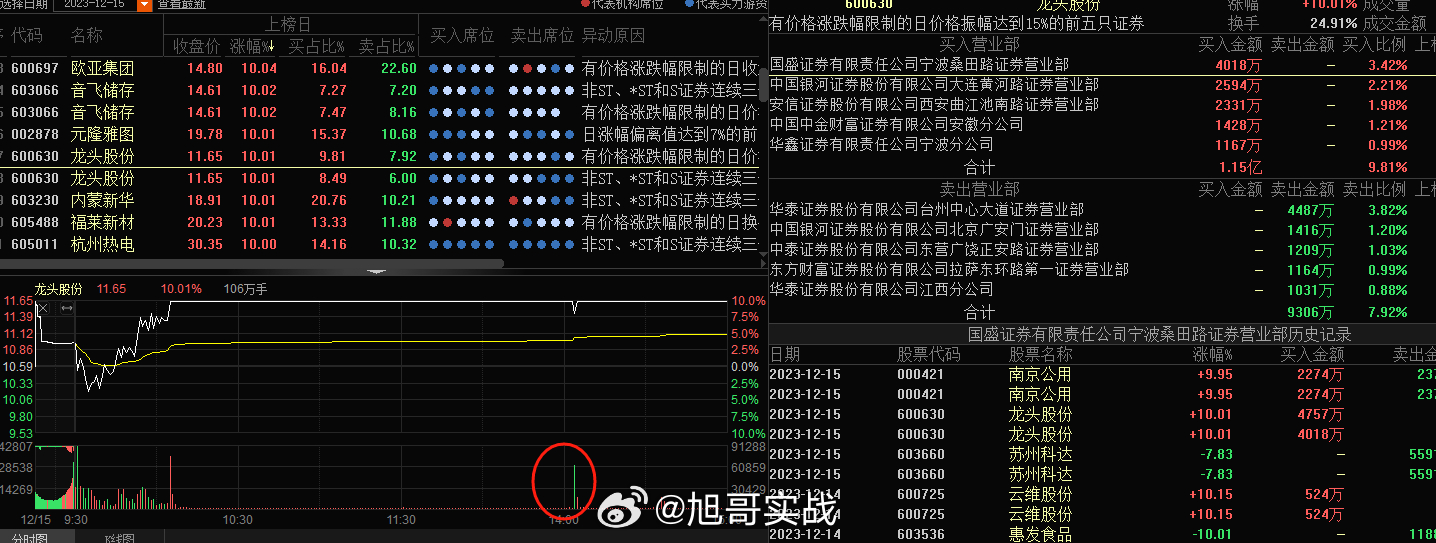
Task: Click the 卖占比 value 22.60
Action: point(399,69)
